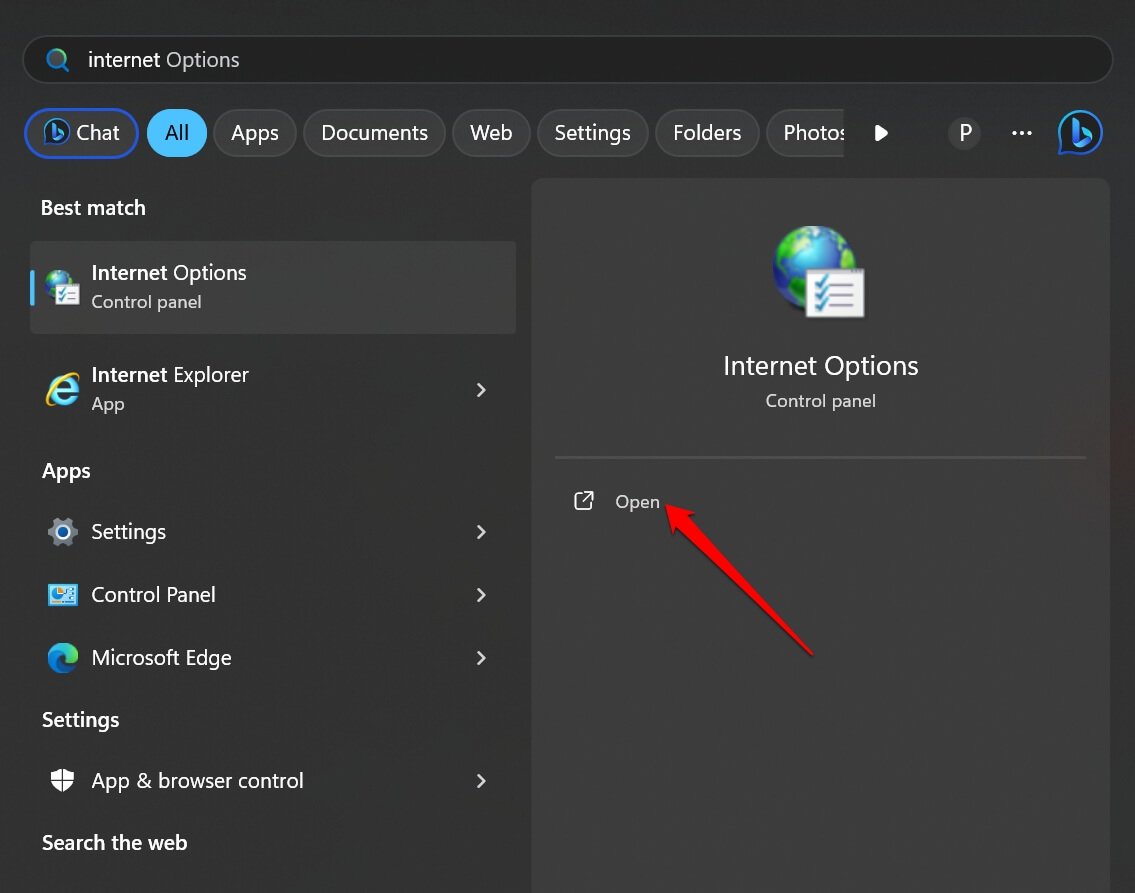This screenshot has height=893, width=1135.
Task: Expand more options for Internet Explorer
Action: pos(481,390)
